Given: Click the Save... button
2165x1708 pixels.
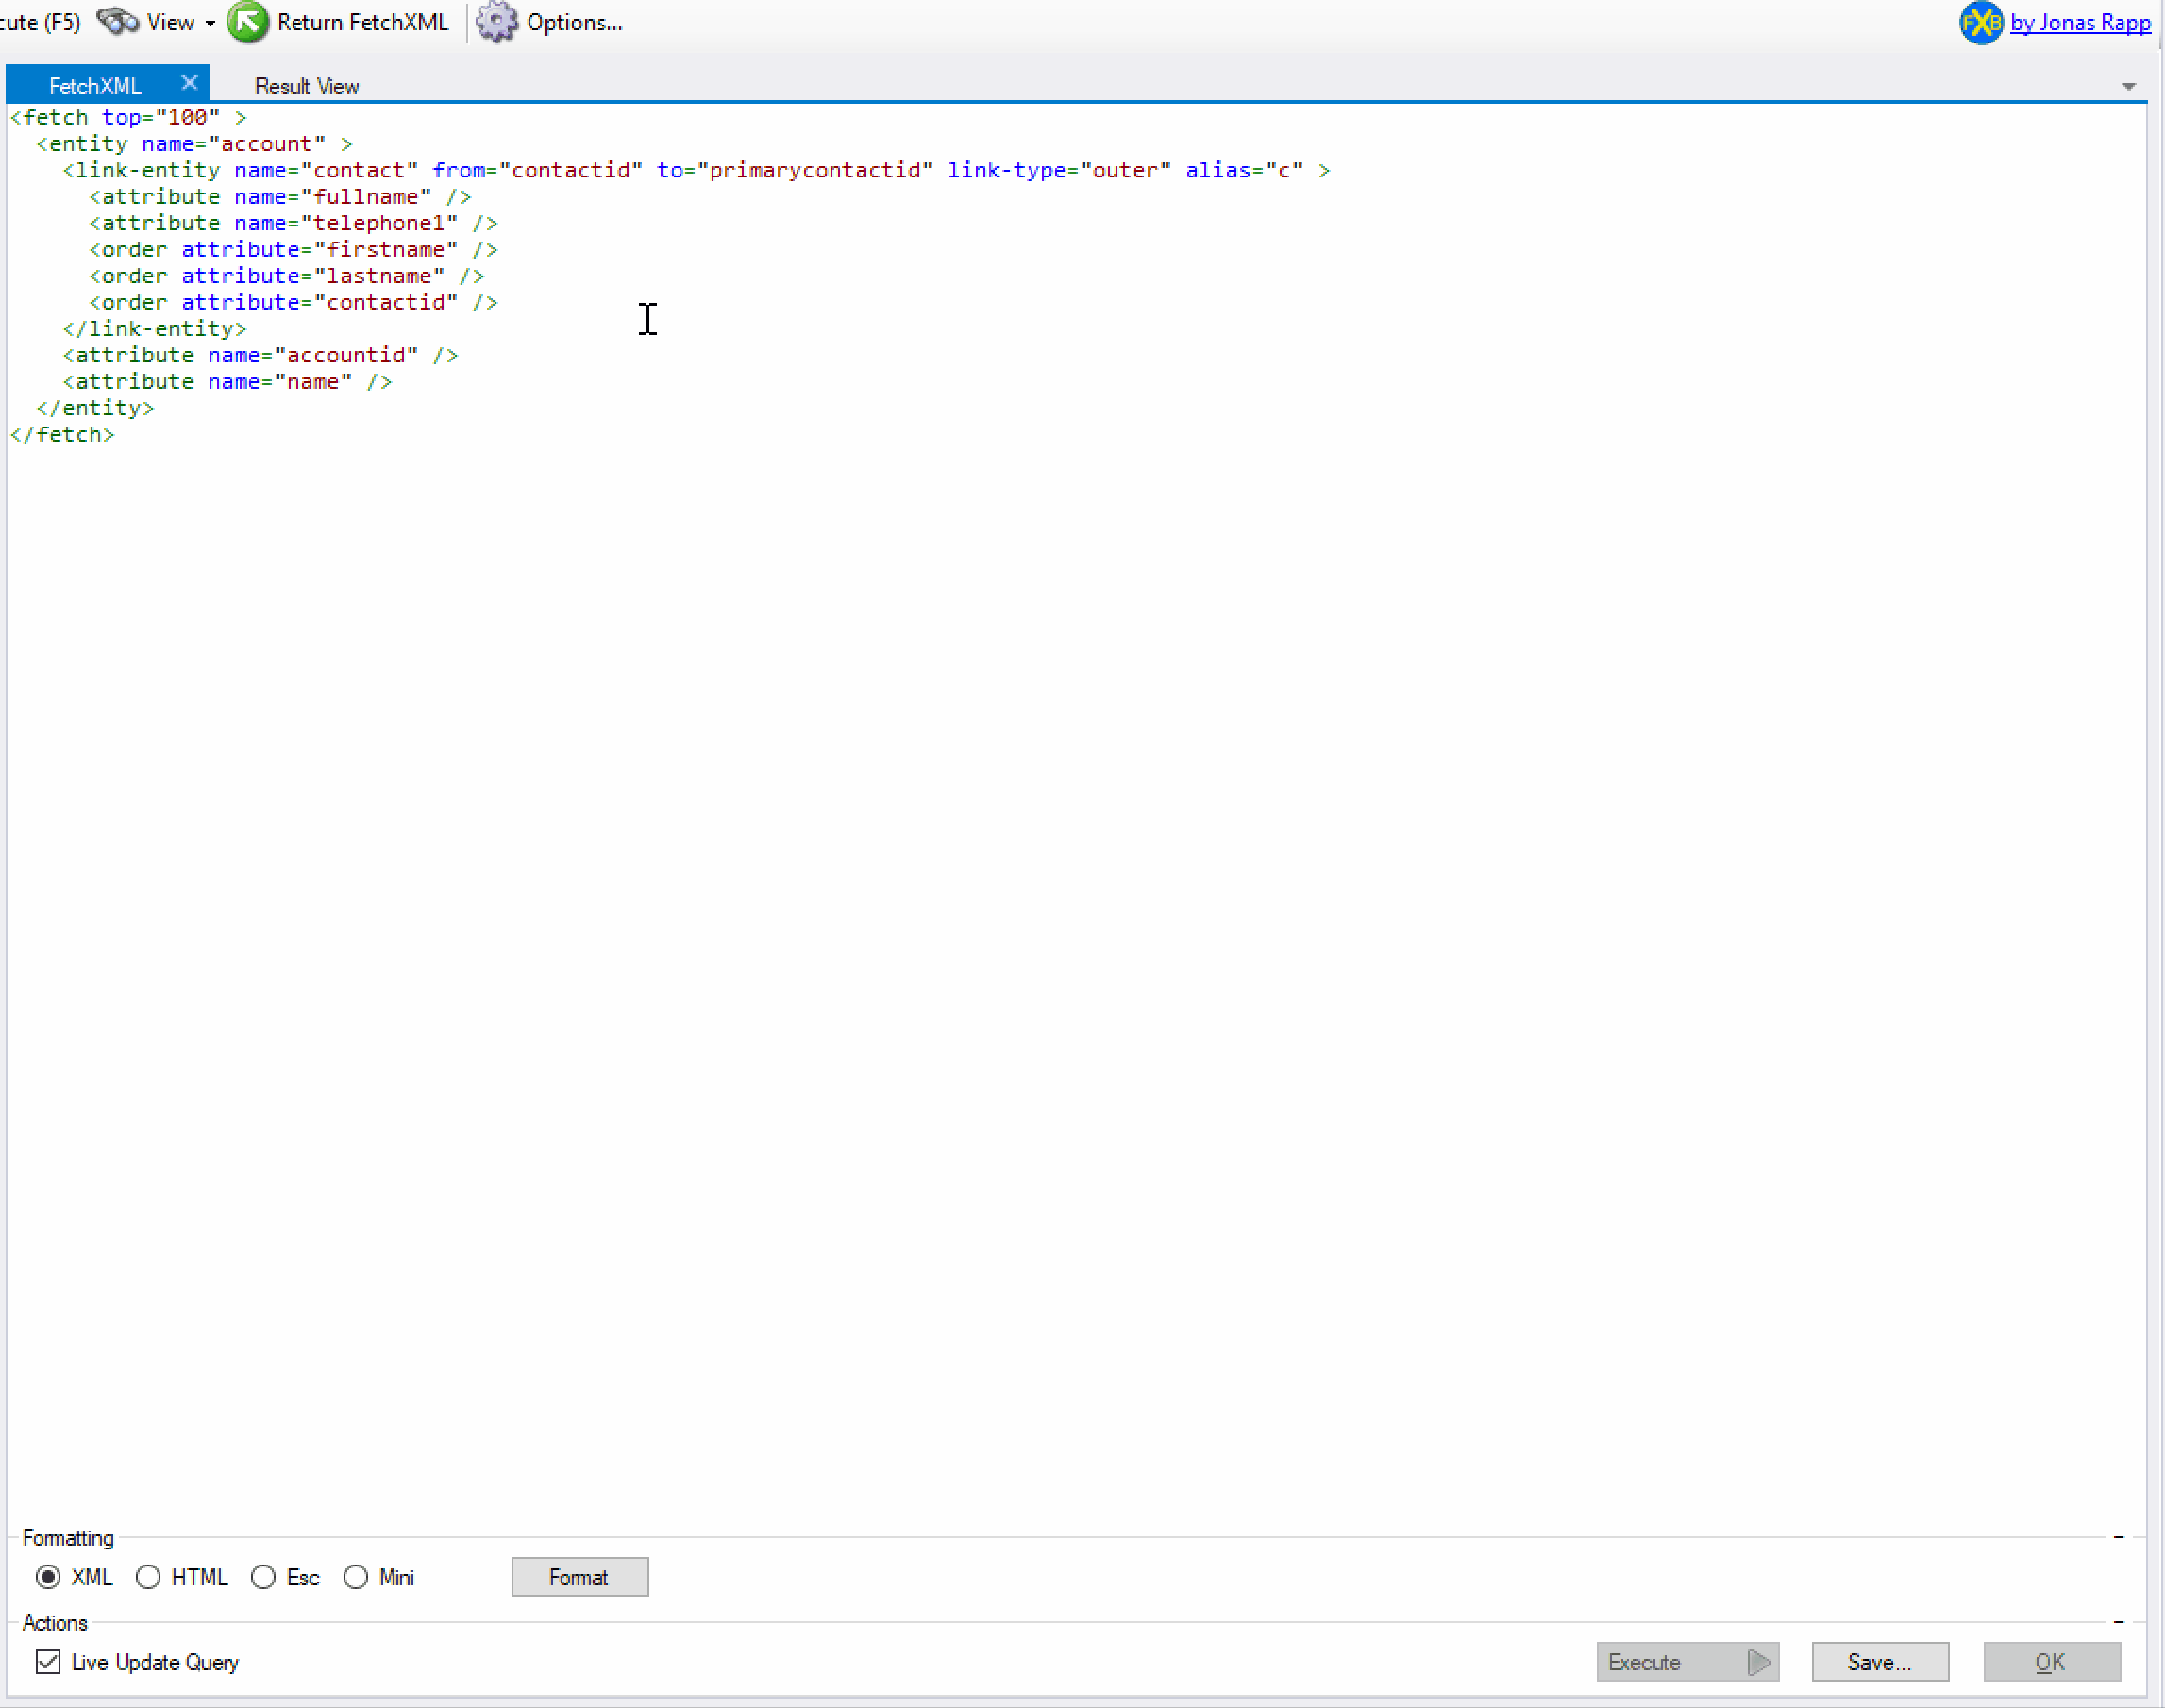Looking at the screenshot, I should tap(1879, 1662).
